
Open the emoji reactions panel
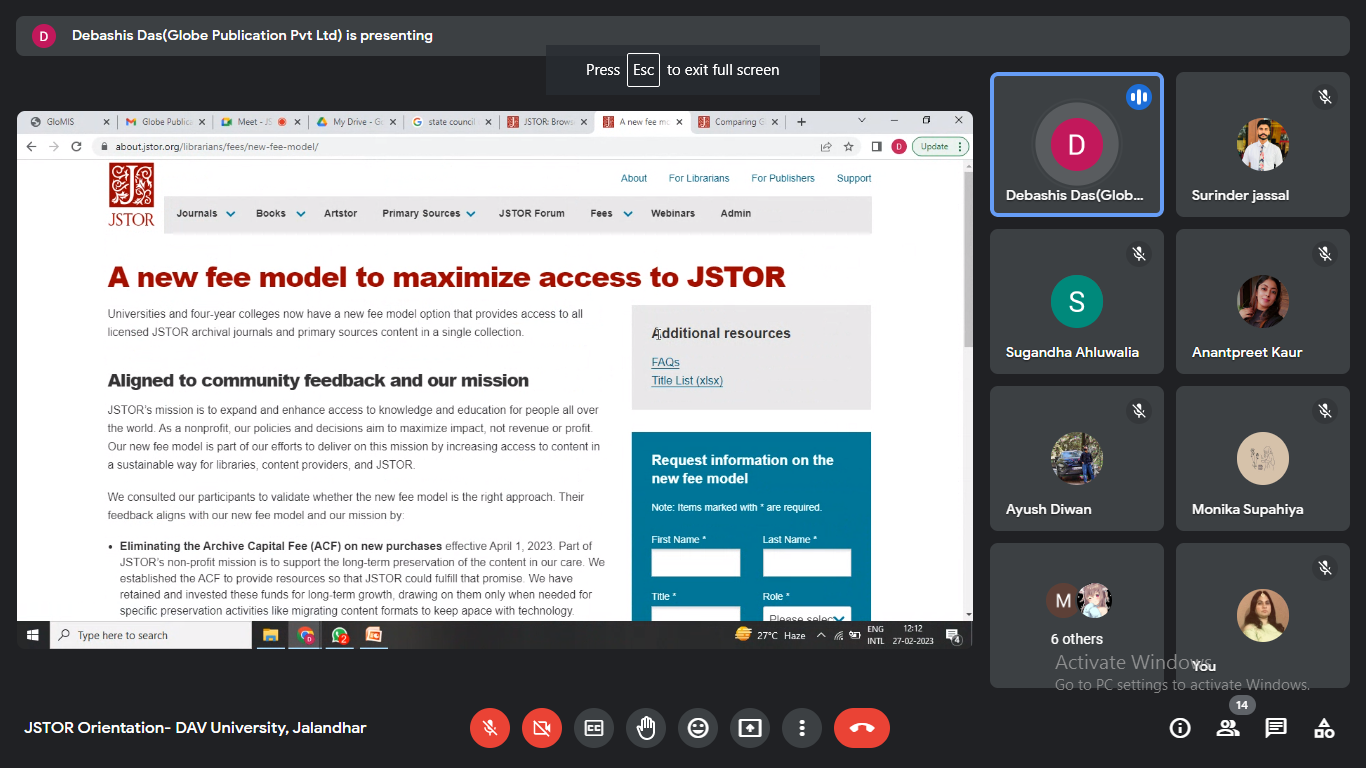pyautogui.click(x=698, y=728)
